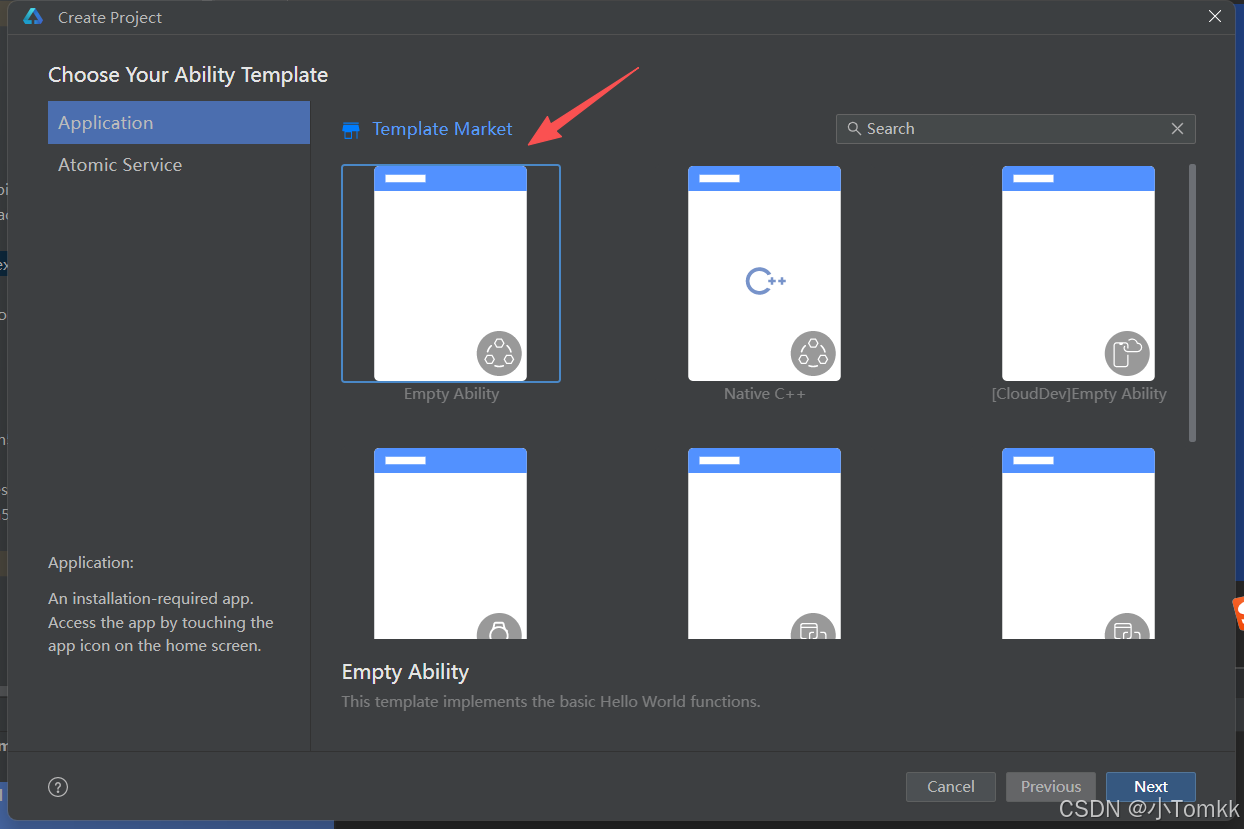Click the '[CloudDev]Empty Ability' caption text

(x=1079, y=394)
